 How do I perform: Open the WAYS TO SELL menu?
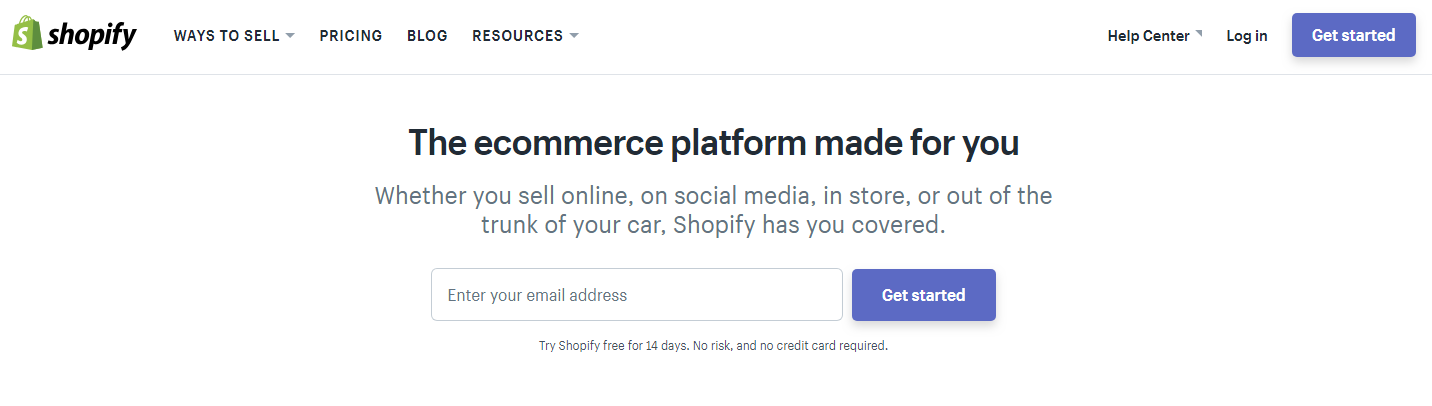coord(226,36)
